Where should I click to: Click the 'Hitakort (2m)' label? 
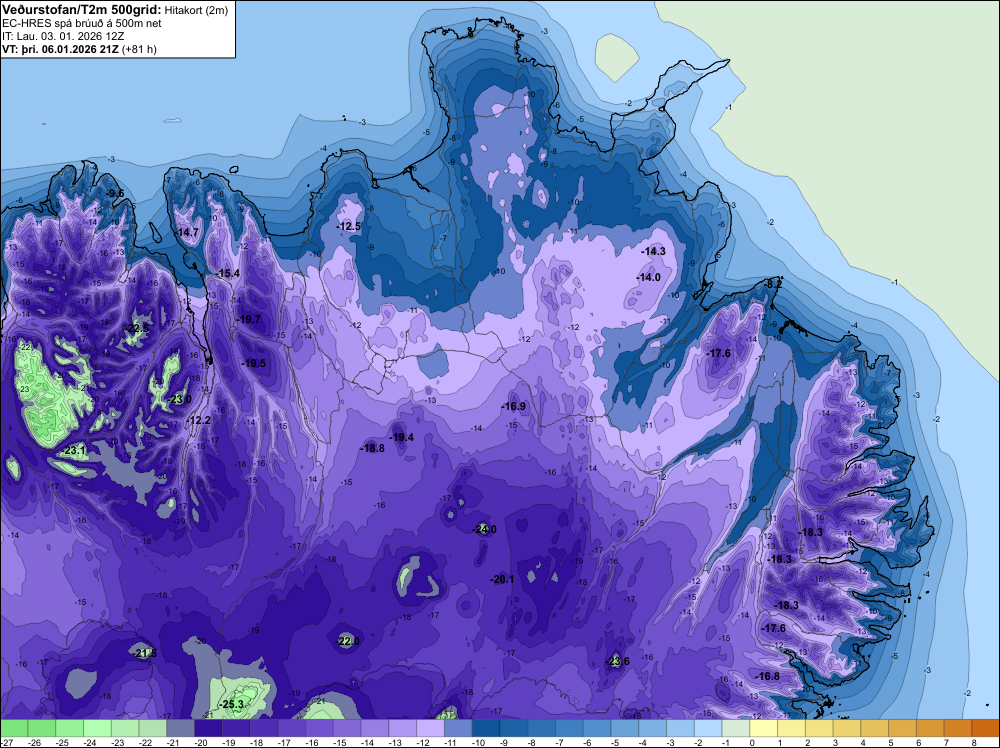point(196,10)
